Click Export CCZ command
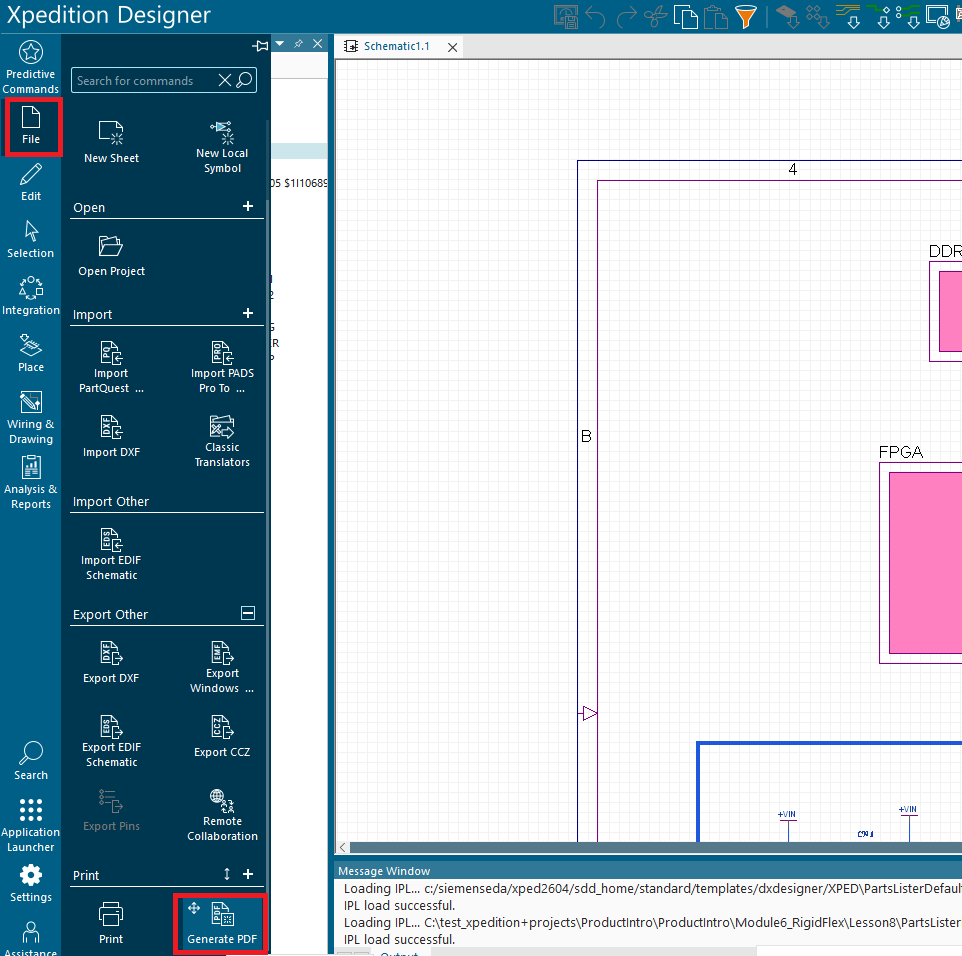Image resolution: width=962 pixels, height=956 pixels. [x=222, y=736]
